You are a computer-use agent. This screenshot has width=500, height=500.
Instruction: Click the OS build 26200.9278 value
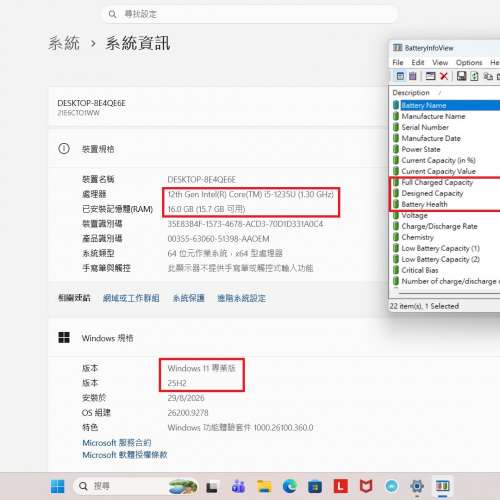coord(188,413)
